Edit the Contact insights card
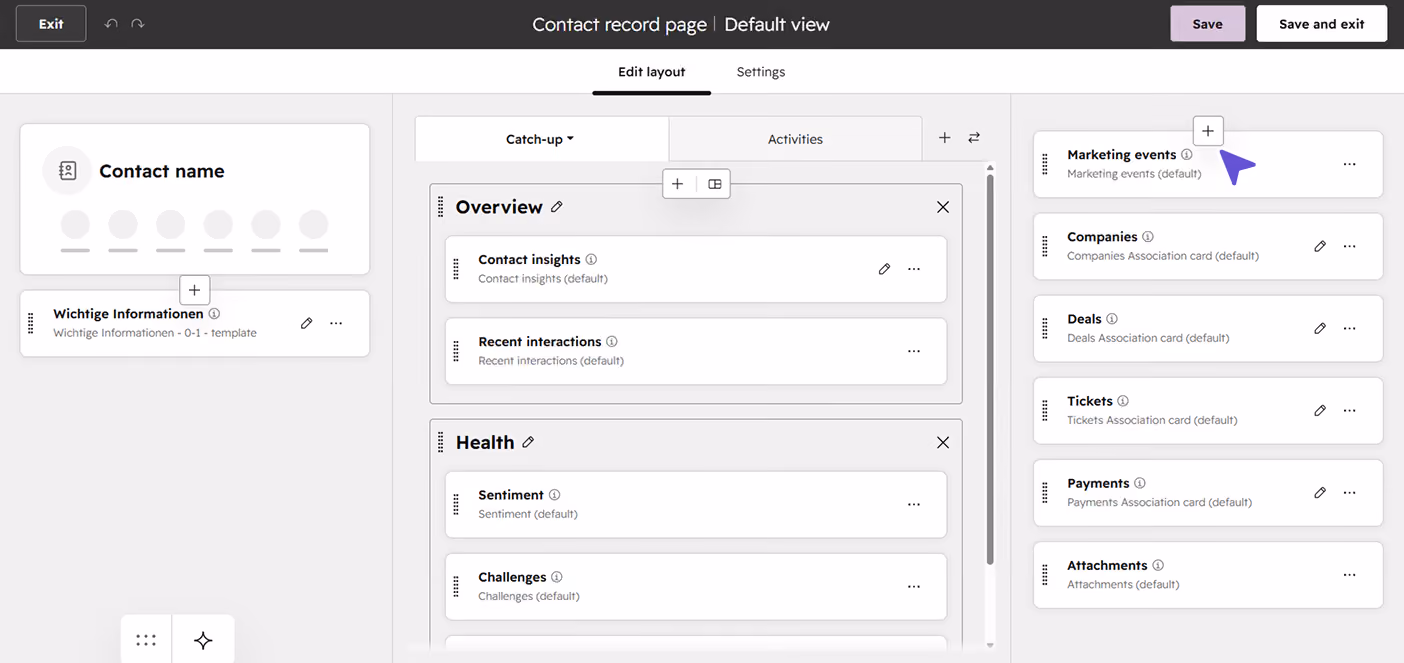 tap(884, 269)
